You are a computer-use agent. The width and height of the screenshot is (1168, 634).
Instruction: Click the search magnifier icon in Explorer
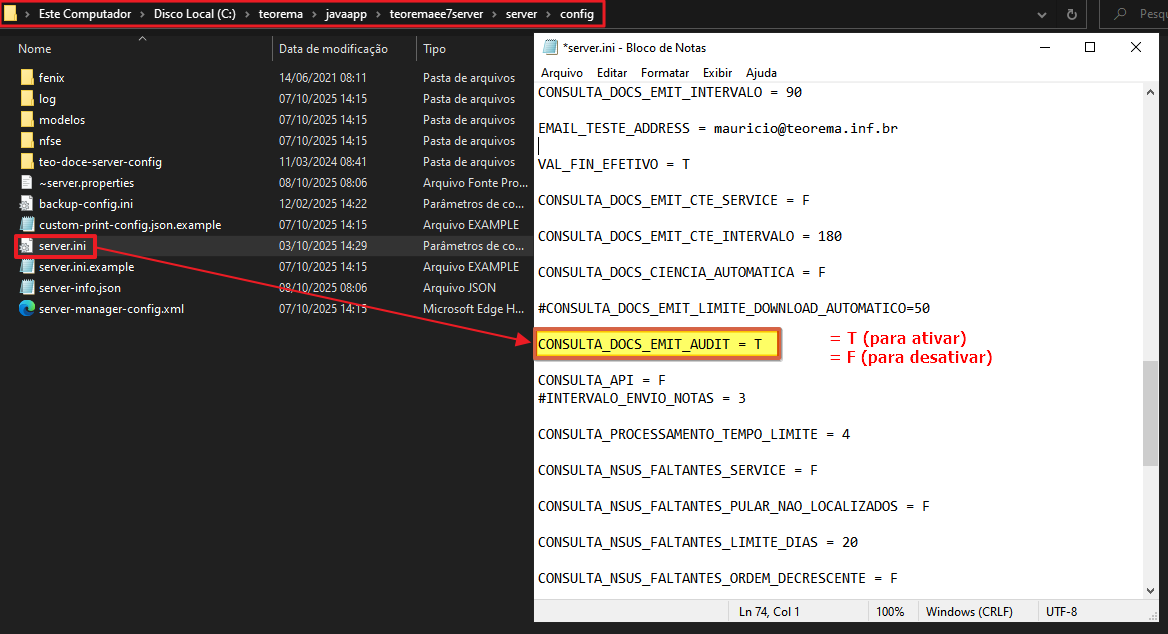[1120, 14]
